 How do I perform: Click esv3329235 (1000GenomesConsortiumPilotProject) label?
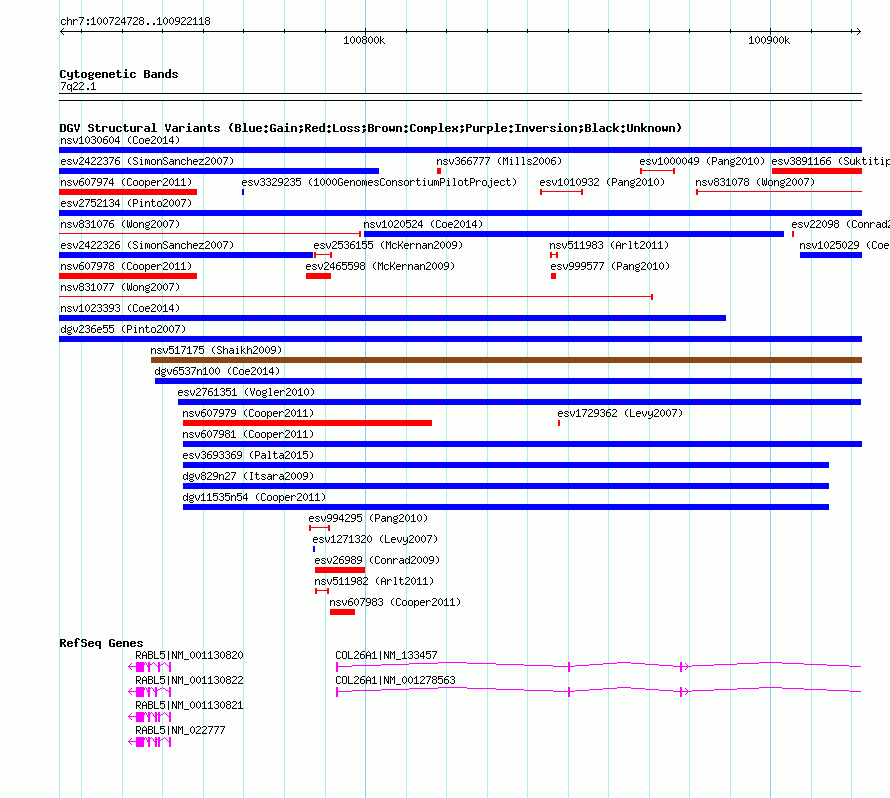379,182
